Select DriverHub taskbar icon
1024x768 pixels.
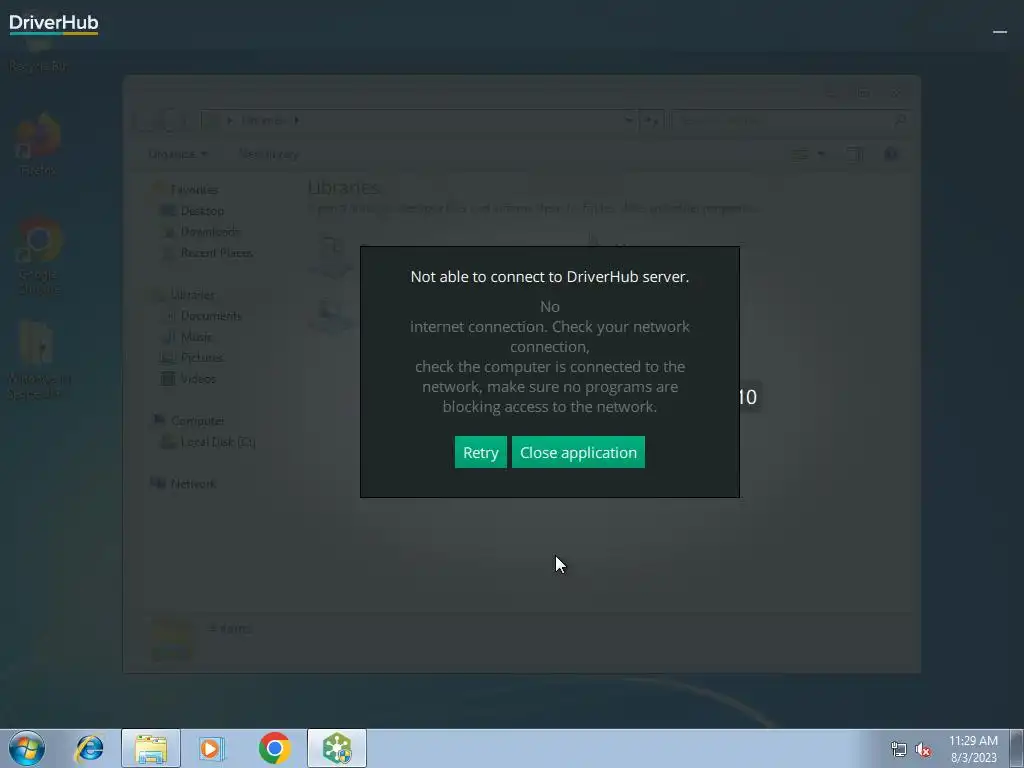coord(337,748)
